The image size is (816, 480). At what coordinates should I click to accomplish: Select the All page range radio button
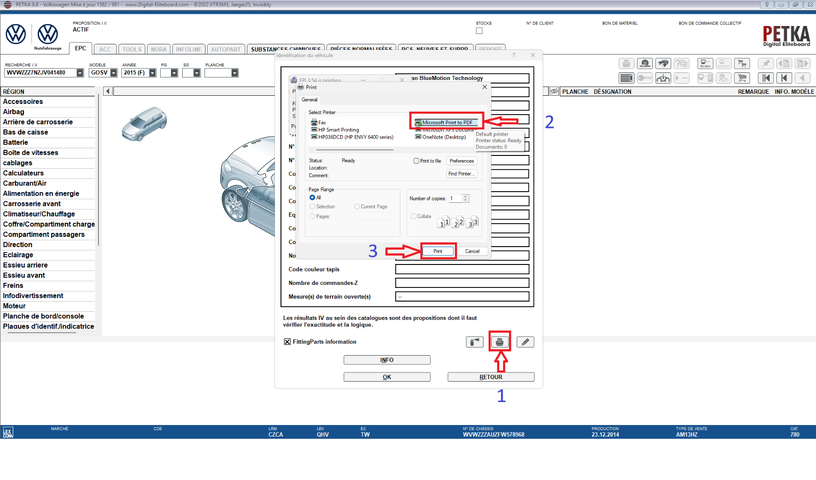pos(312,197)
